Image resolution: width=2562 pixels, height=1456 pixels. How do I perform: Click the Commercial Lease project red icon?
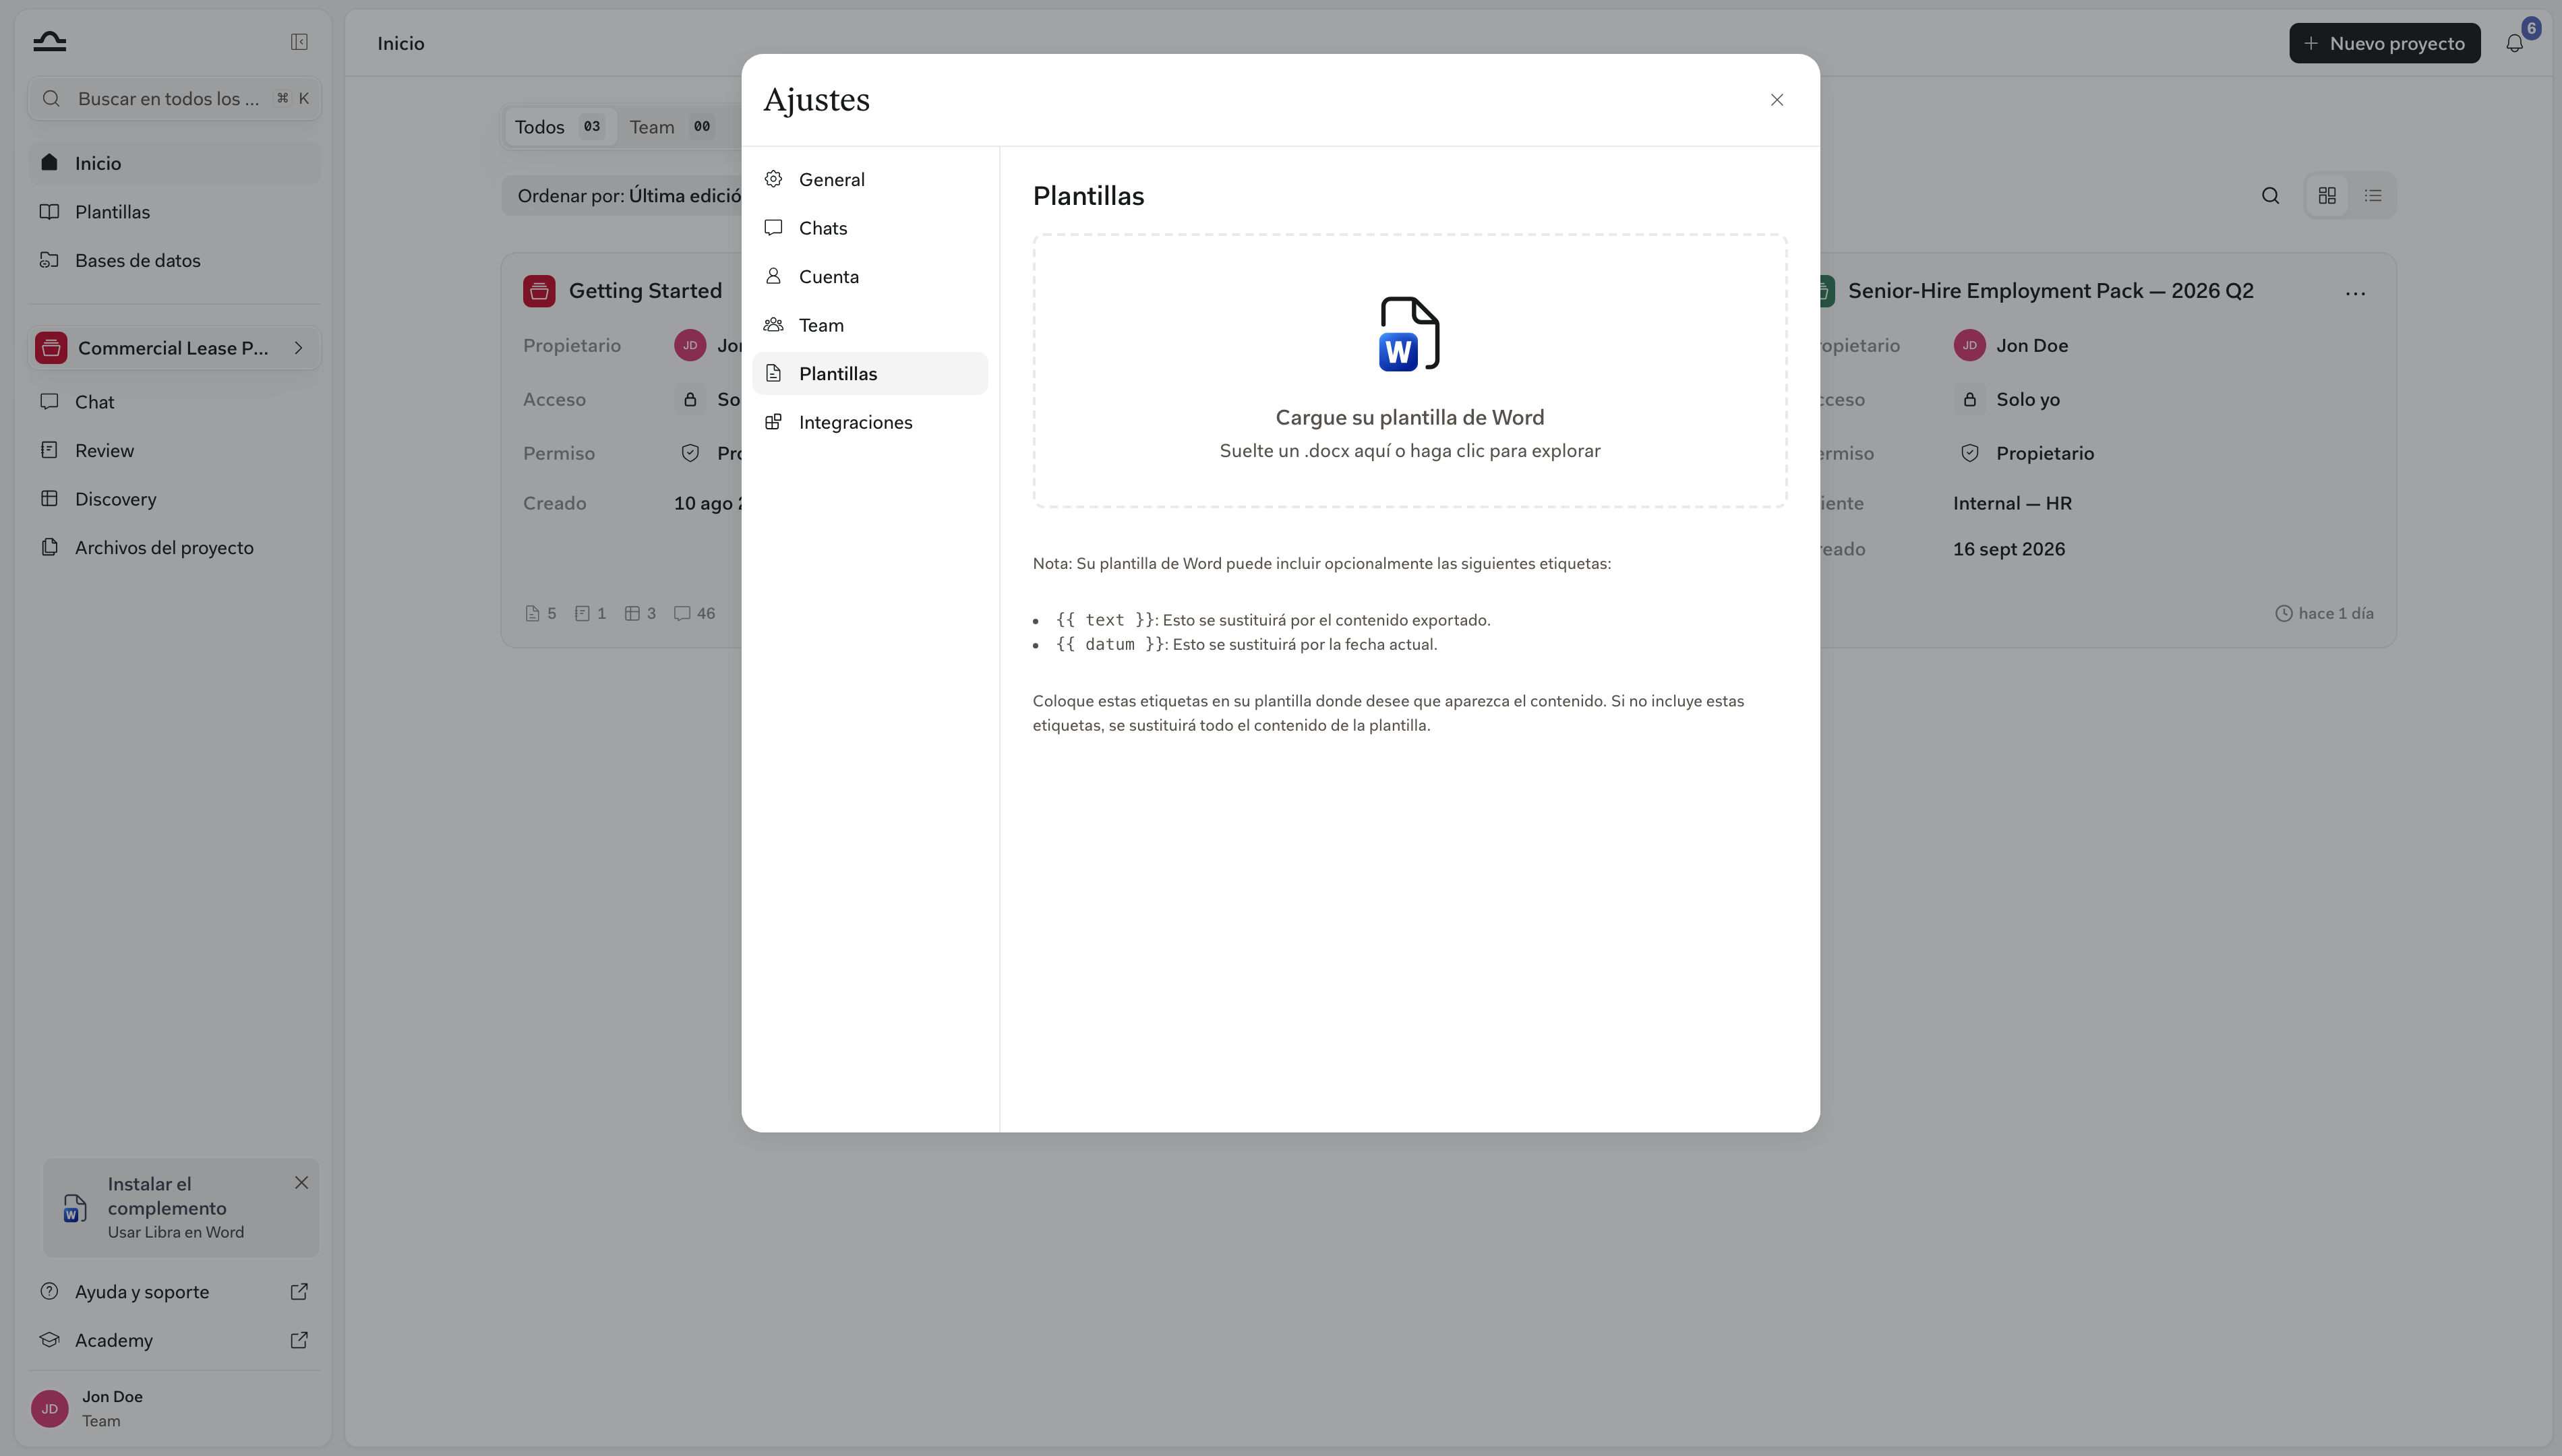pos(51,348)
